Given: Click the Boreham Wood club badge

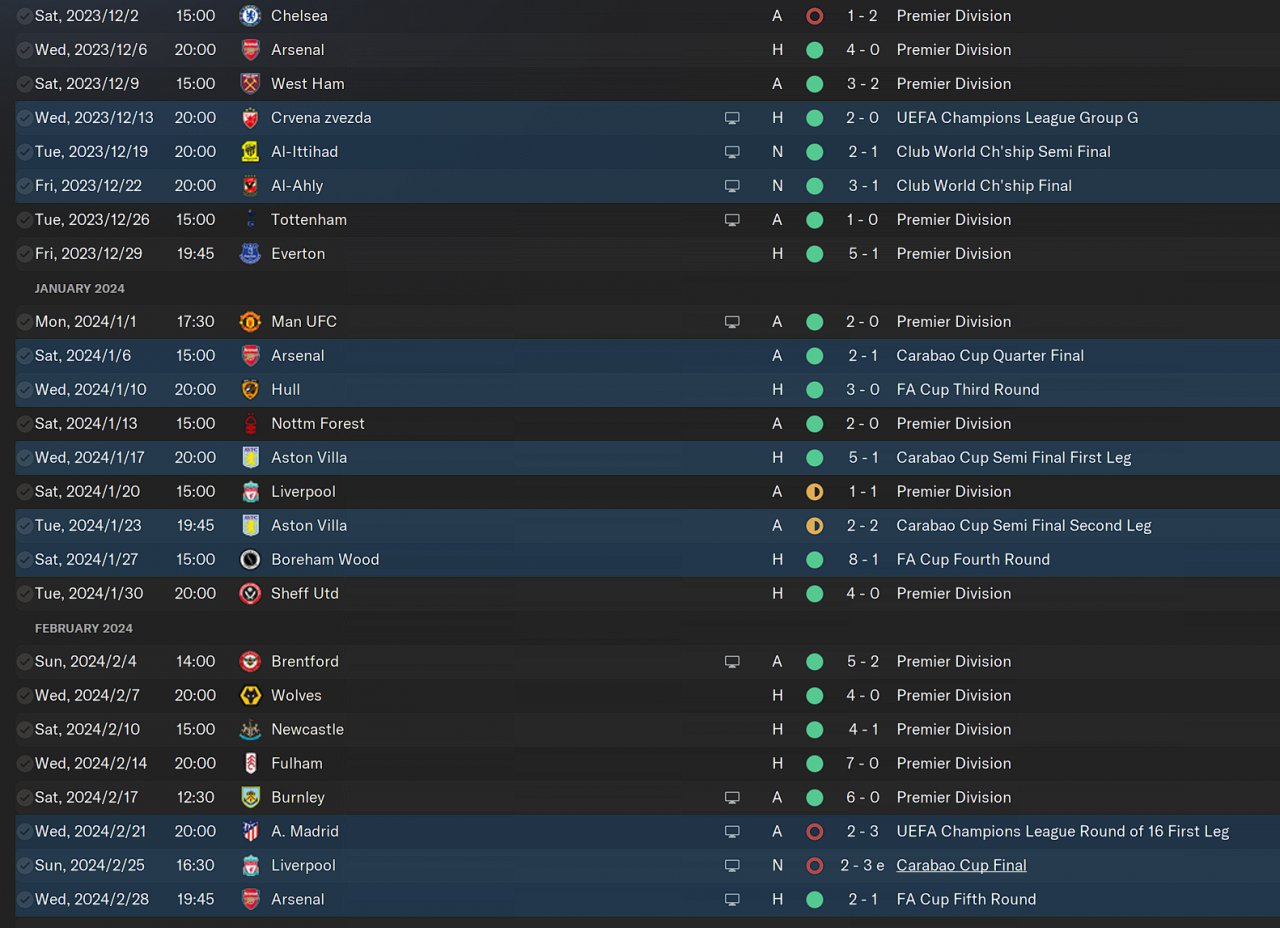Looking at the screenshot, I should 250,560.
